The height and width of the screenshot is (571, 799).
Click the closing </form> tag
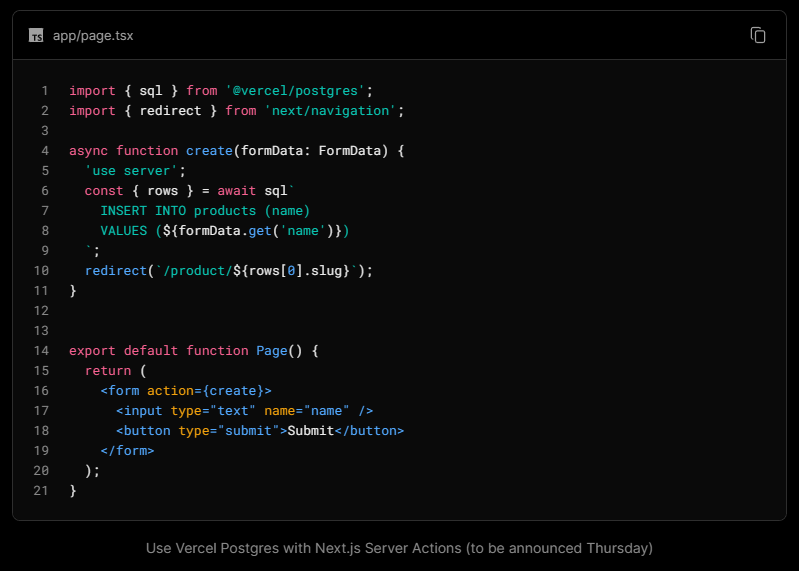[x=127, y=450]
